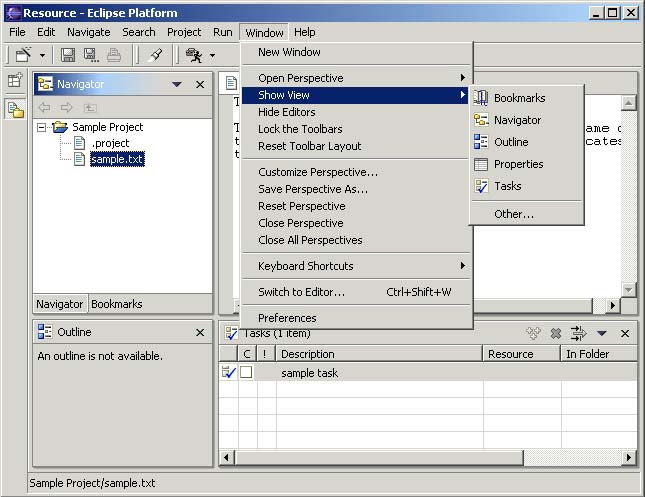
Task: Show the Tasks view from the submenu
Action: pos(526,186)
